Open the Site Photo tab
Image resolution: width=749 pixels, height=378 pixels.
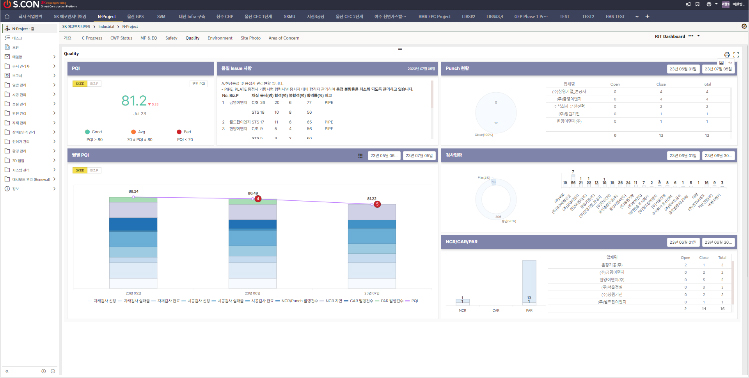pos(251,38)
